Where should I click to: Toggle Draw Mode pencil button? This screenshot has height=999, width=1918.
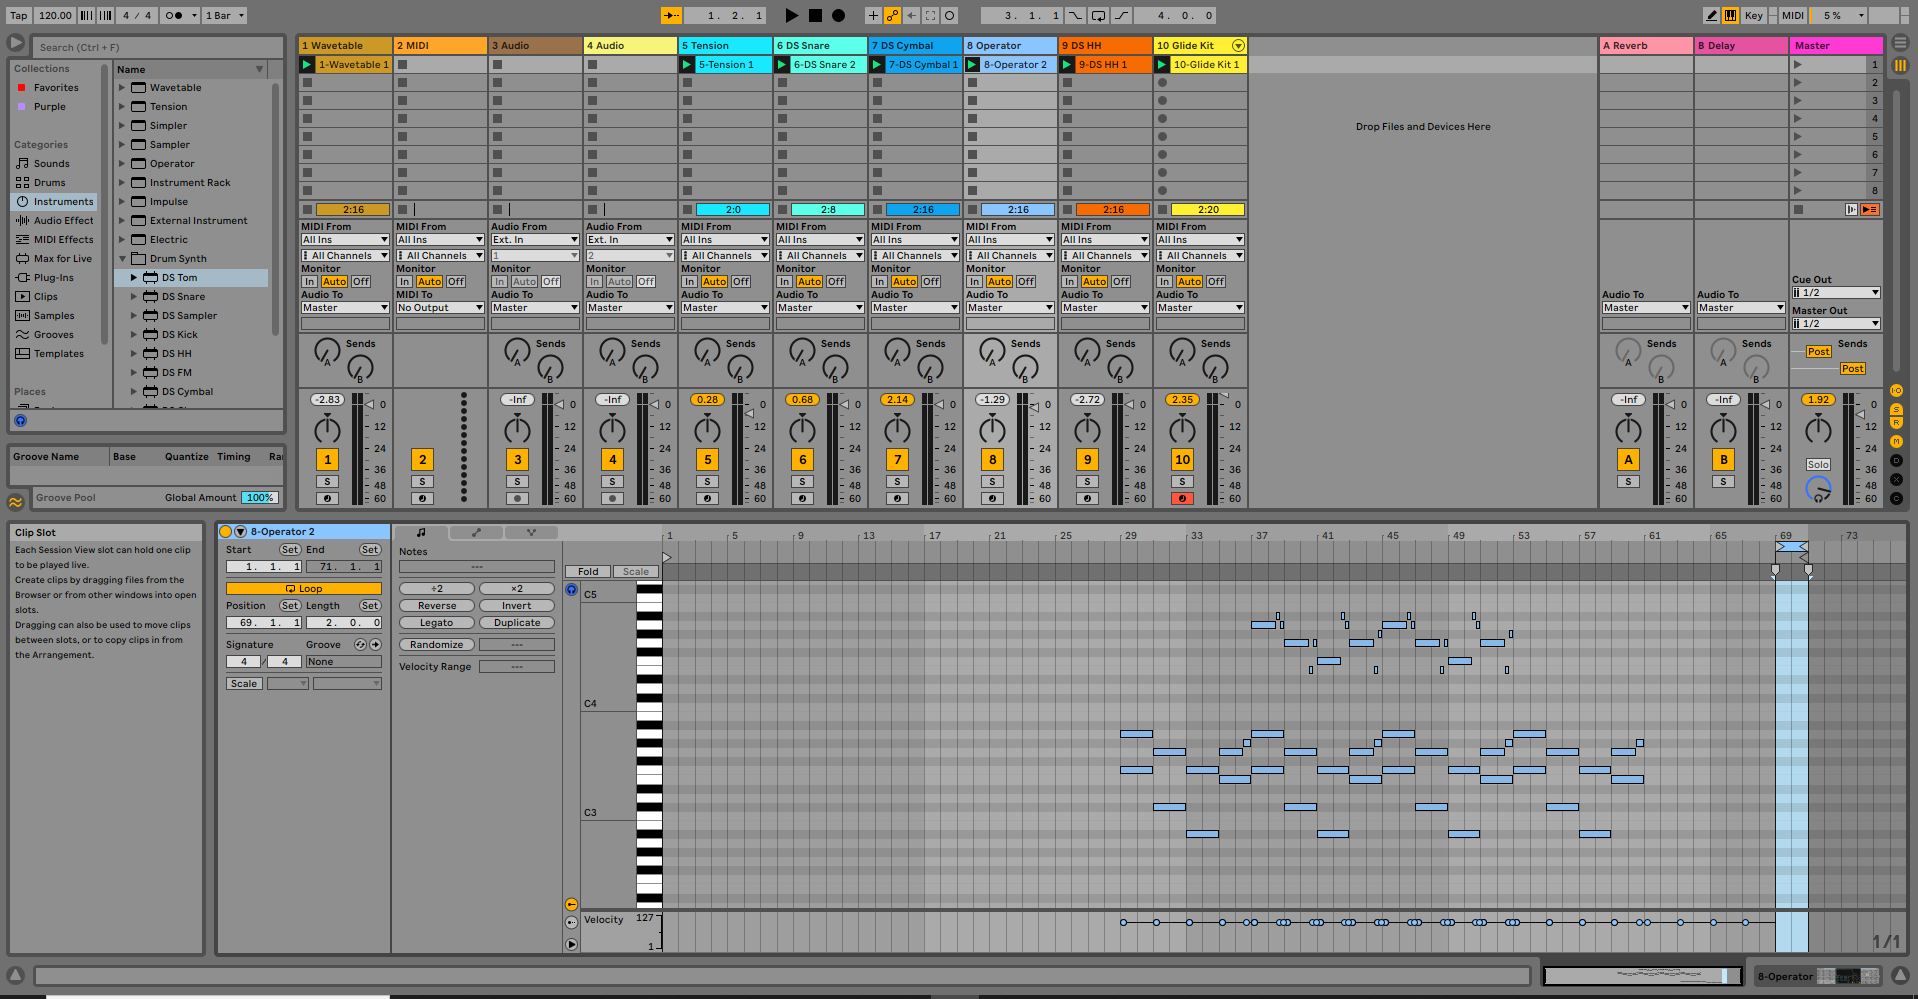(x=1712, y=15)
